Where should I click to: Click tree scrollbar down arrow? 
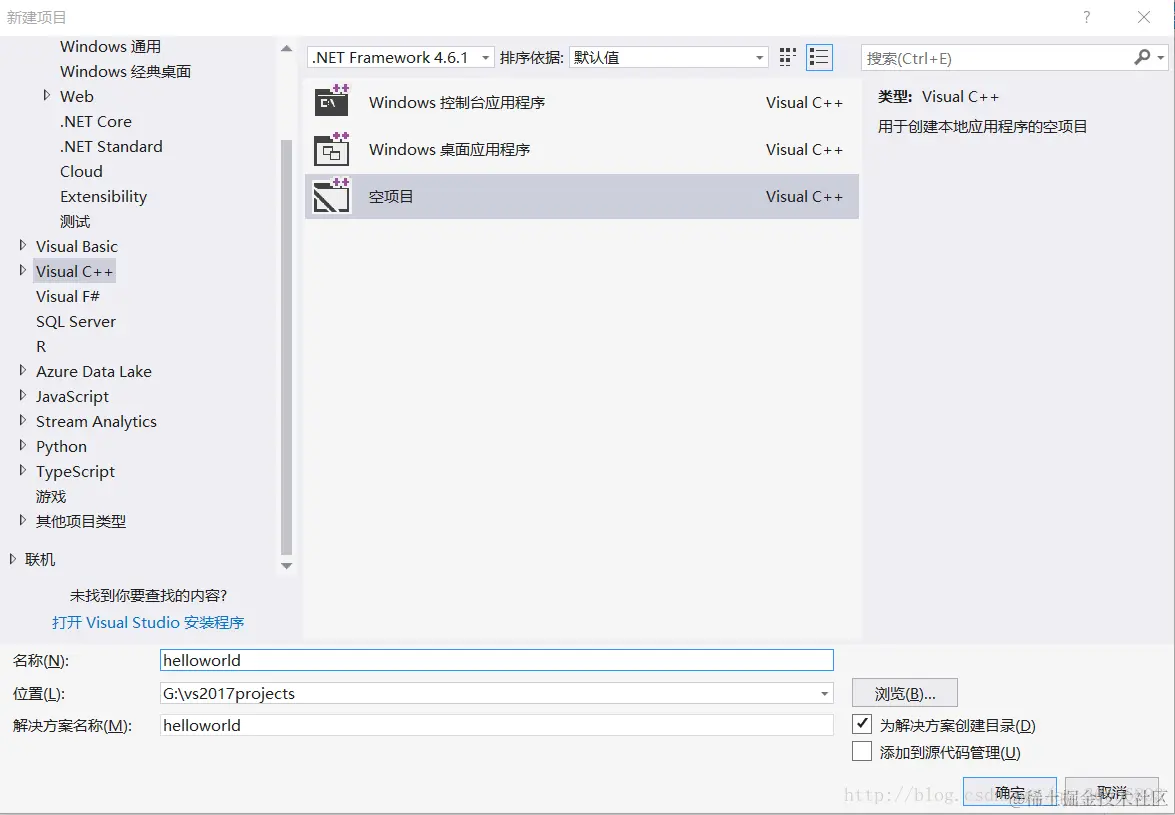pos(286,566)
